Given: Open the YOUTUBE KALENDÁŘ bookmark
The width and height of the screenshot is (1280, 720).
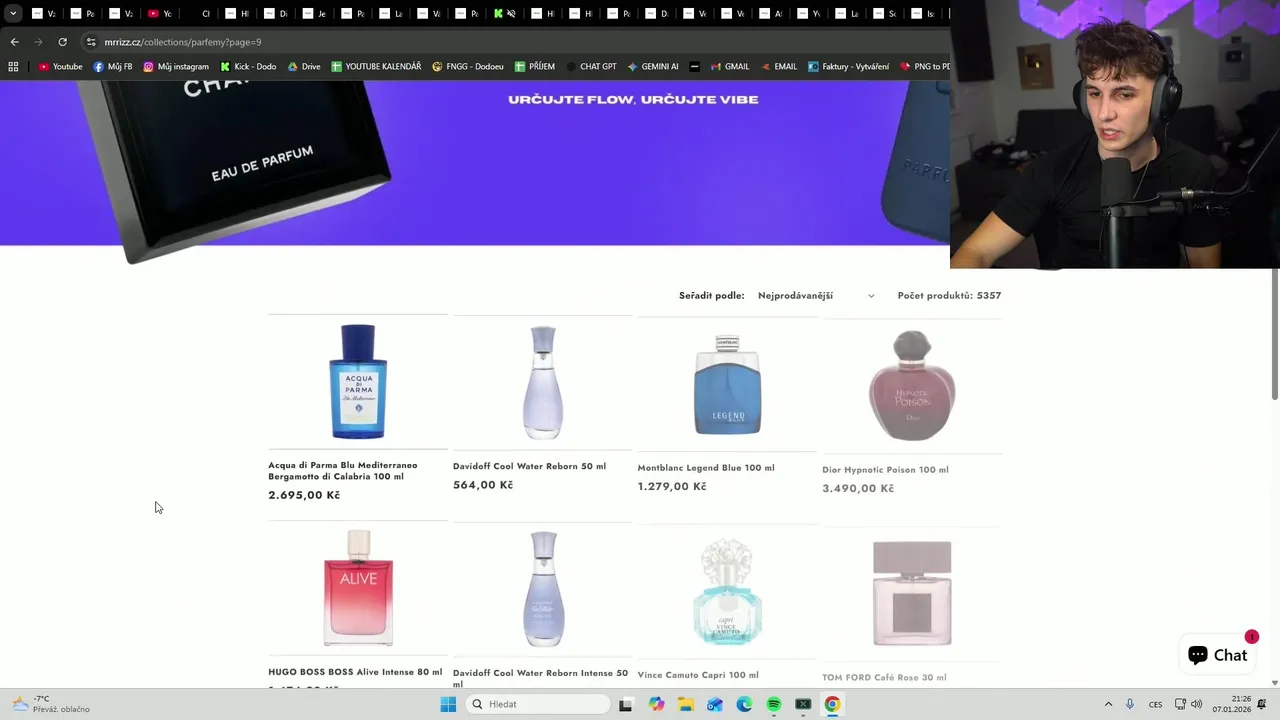Looking at the screenshot, I should (x=376, y=67).
